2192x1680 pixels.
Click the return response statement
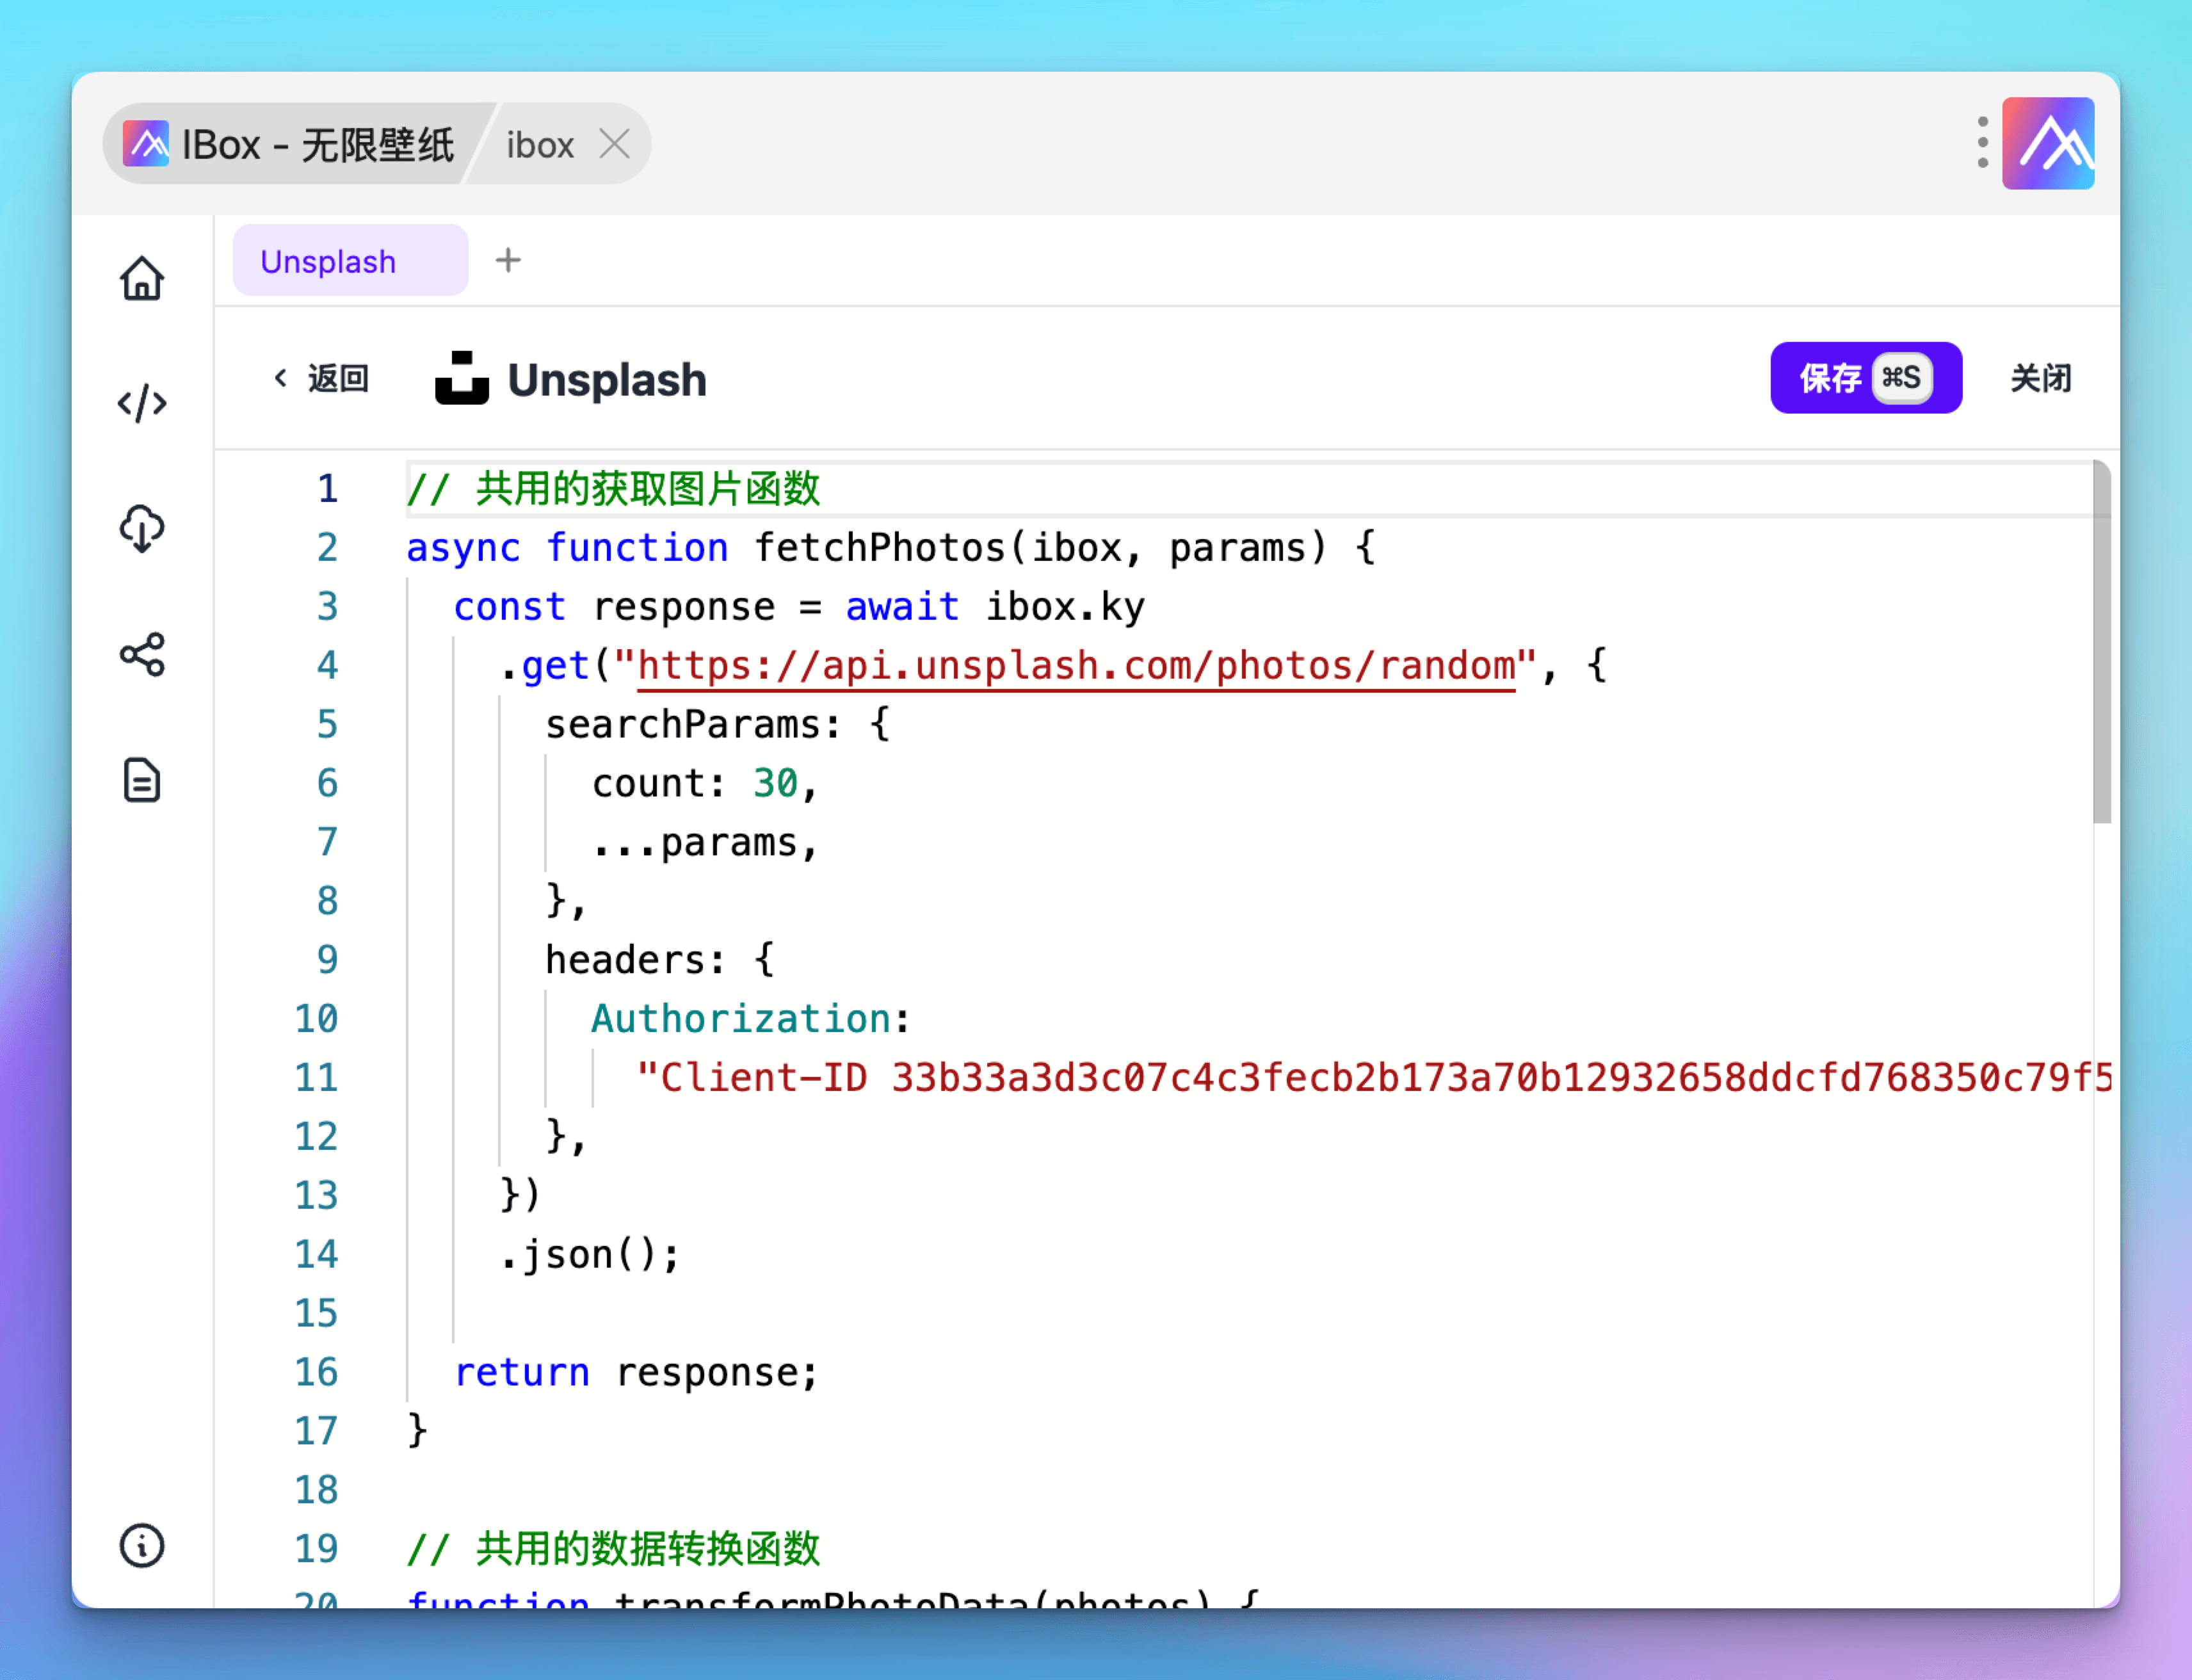pyautogui.click(x=636, y=1373)
